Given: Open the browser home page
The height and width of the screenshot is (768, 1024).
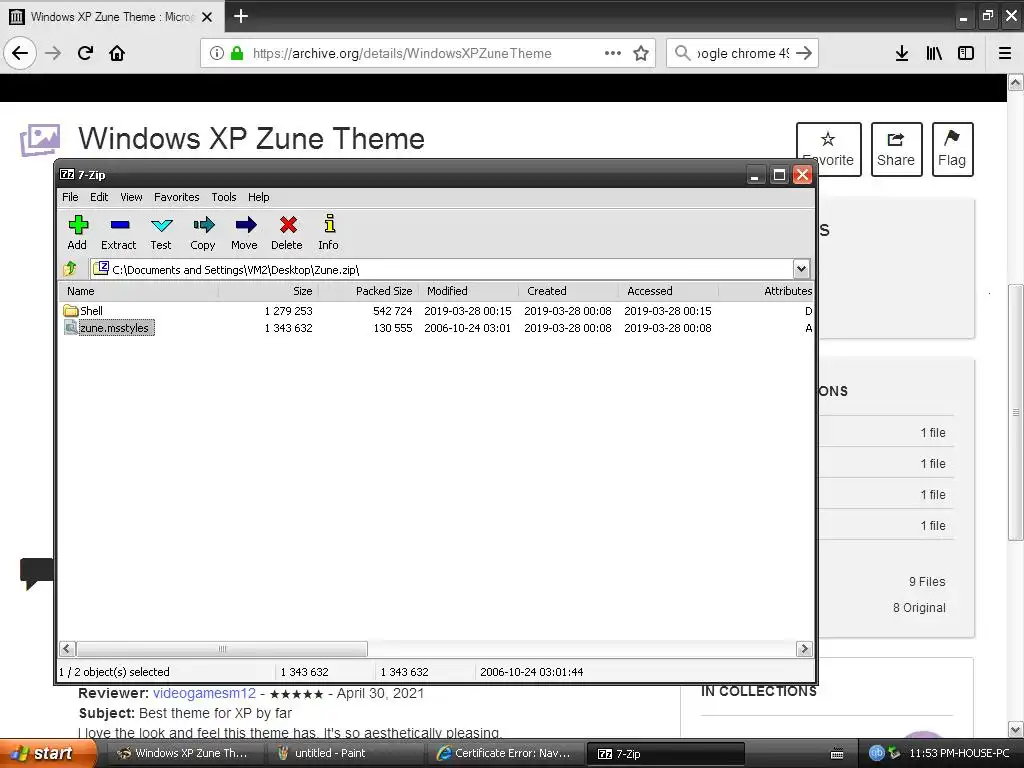Looking at the screenshot, I should pos(117,53).
